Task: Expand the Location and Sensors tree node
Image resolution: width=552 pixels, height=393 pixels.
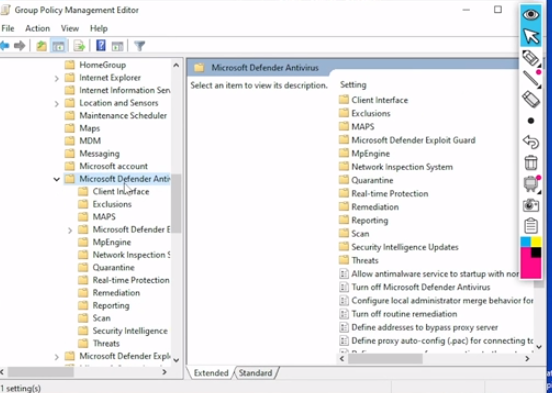Action: click(57, 104)
